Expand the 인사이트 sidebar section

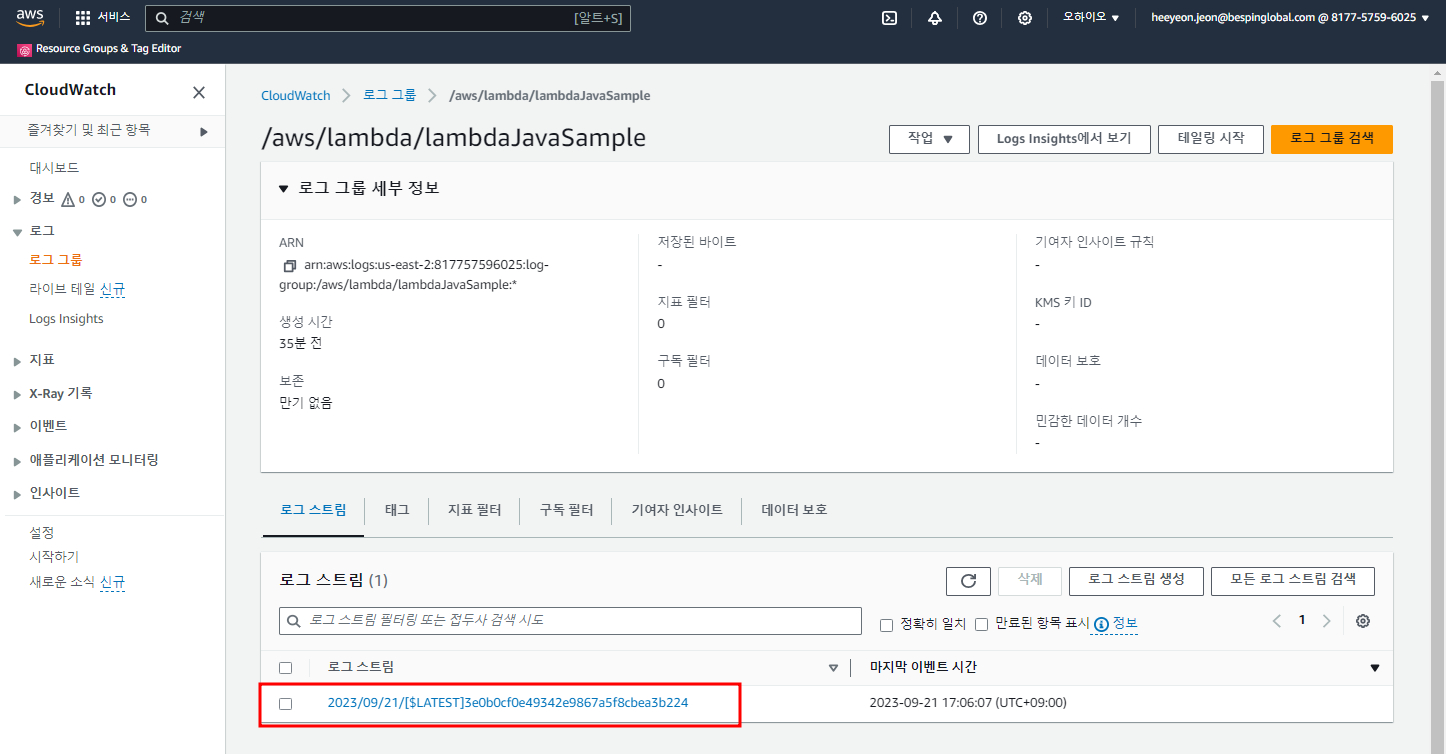17,495
